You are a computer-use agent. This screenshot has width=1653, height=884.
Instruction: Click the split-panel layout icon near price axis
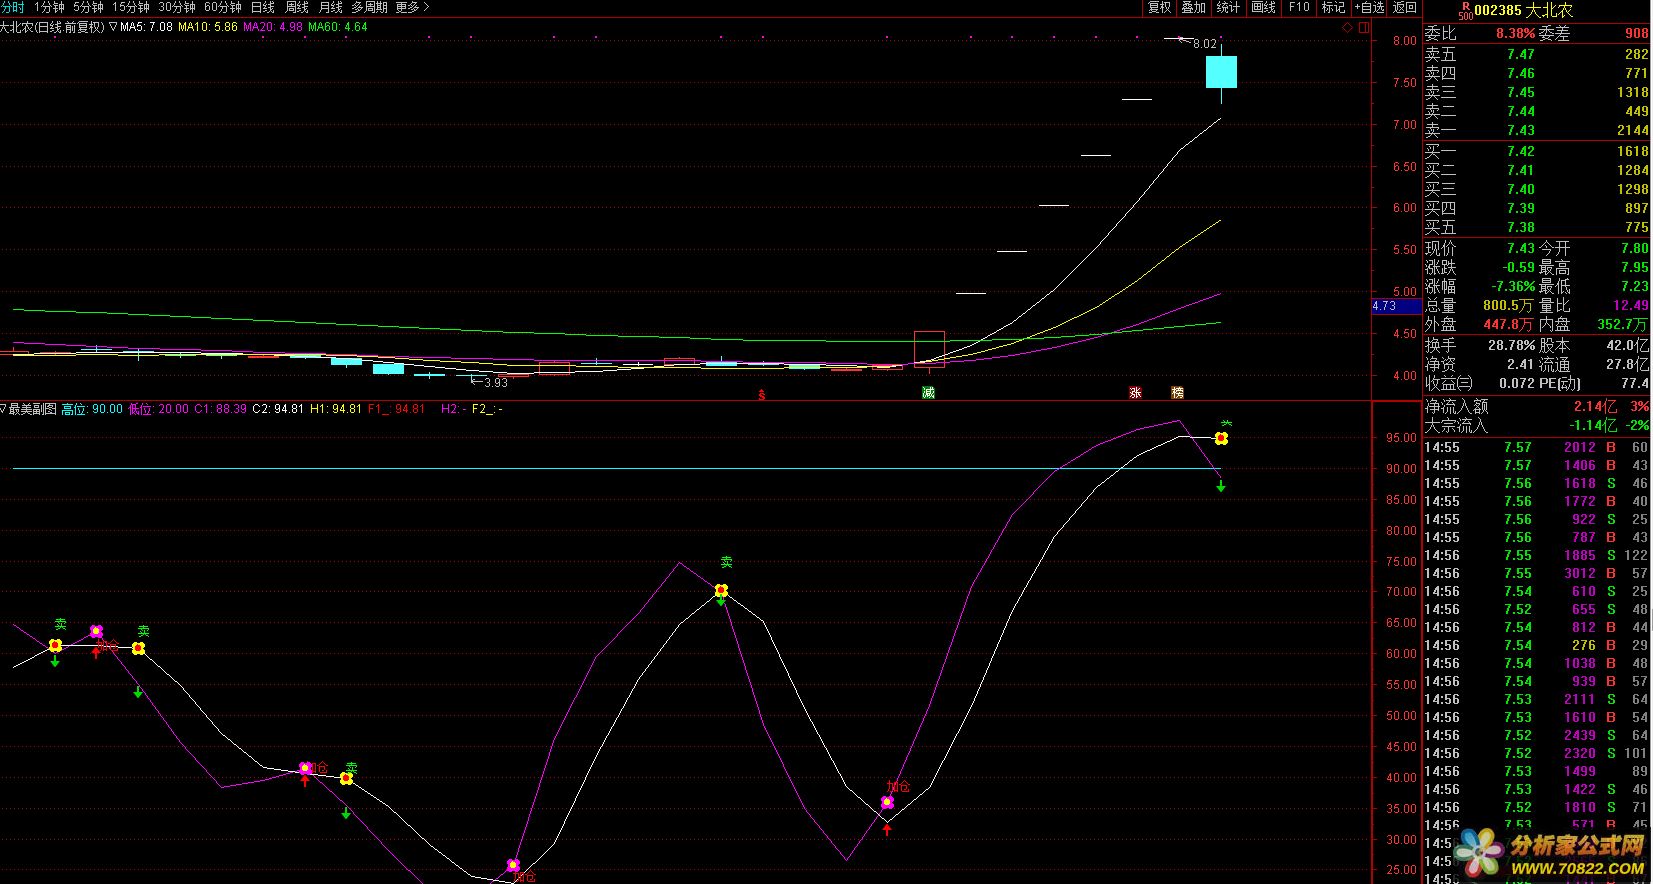1362,27
